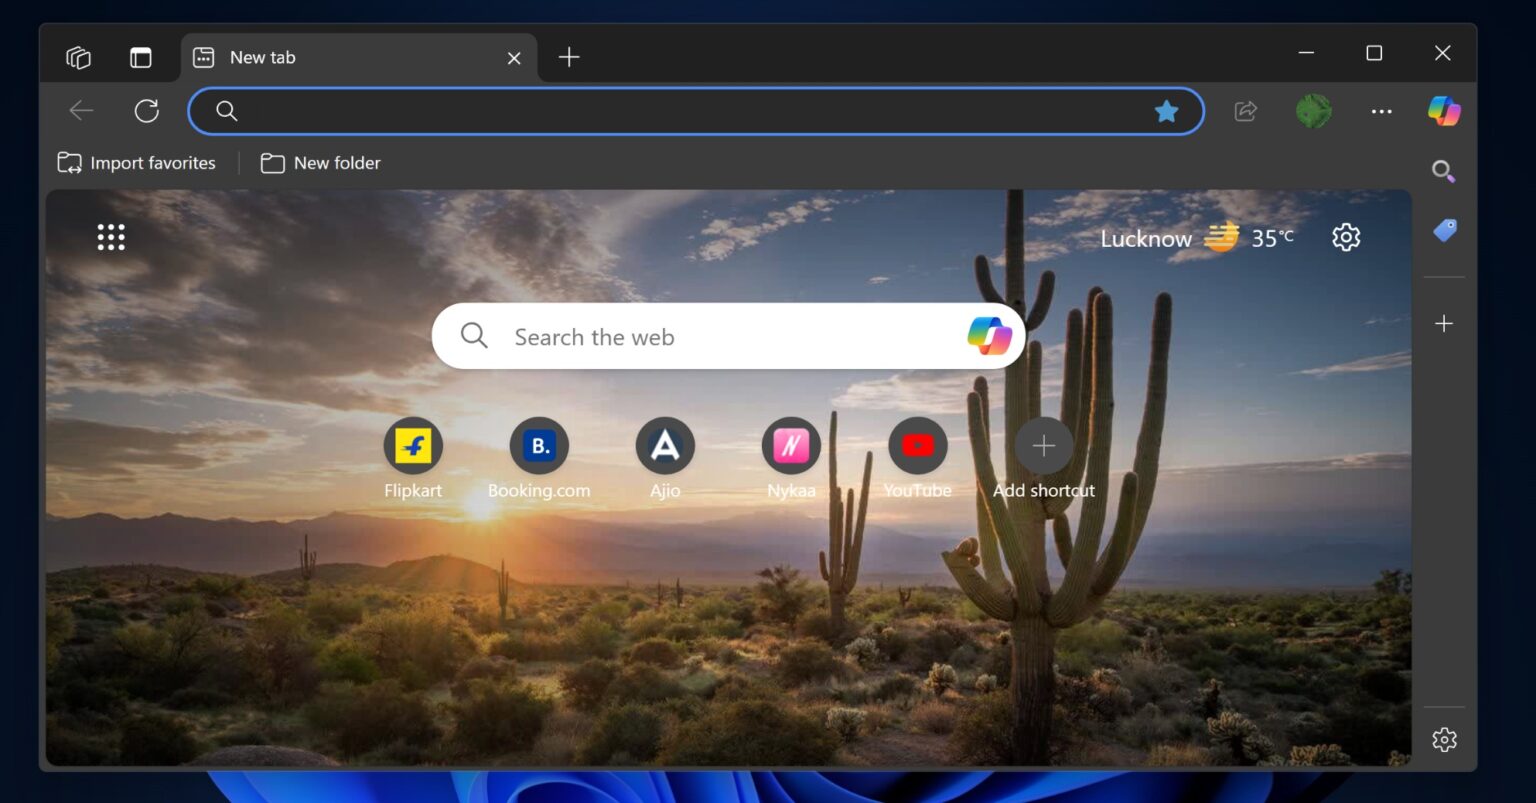The width and height of the screenshot is (1536, 803).
Task: Add a new shortcut tile
Action: [x=1043, y=446]
